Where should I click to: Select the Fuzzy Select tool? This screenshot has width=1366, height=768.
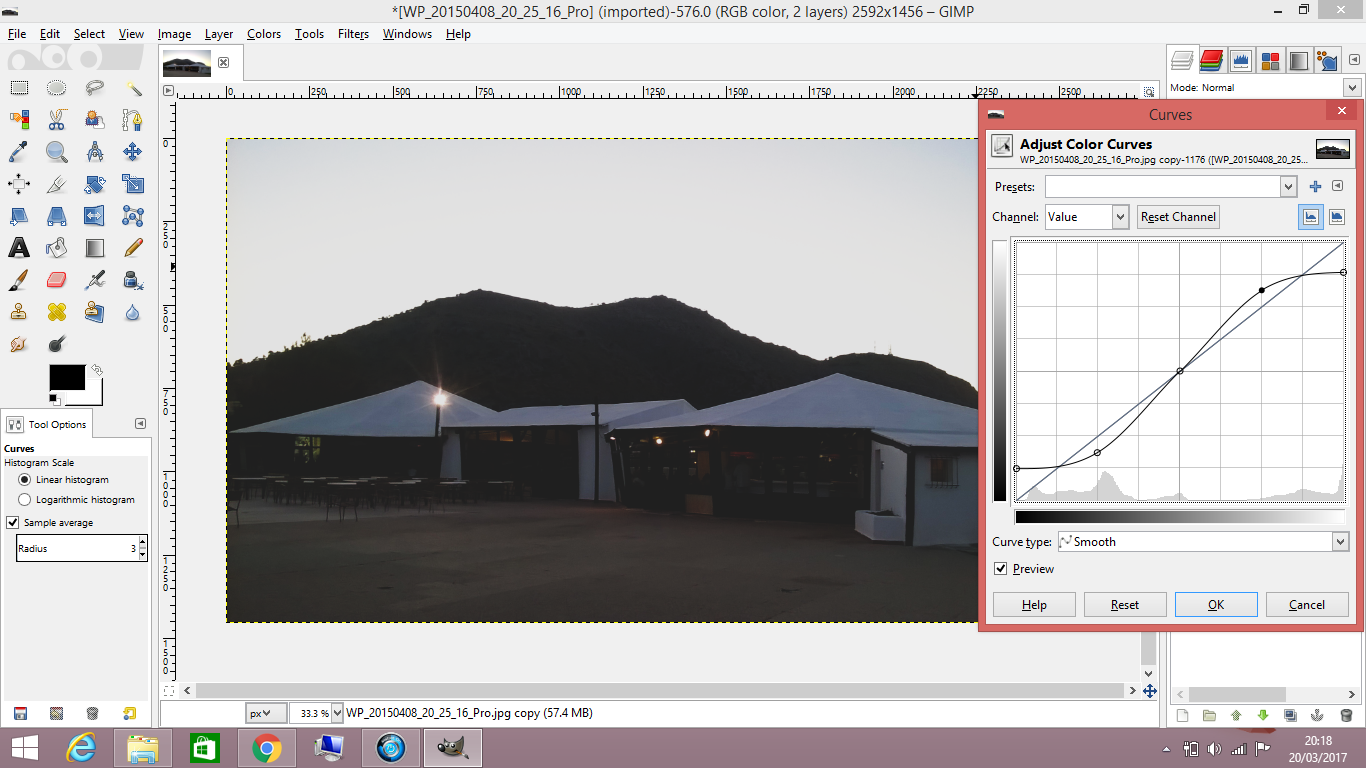coord(134,88)
